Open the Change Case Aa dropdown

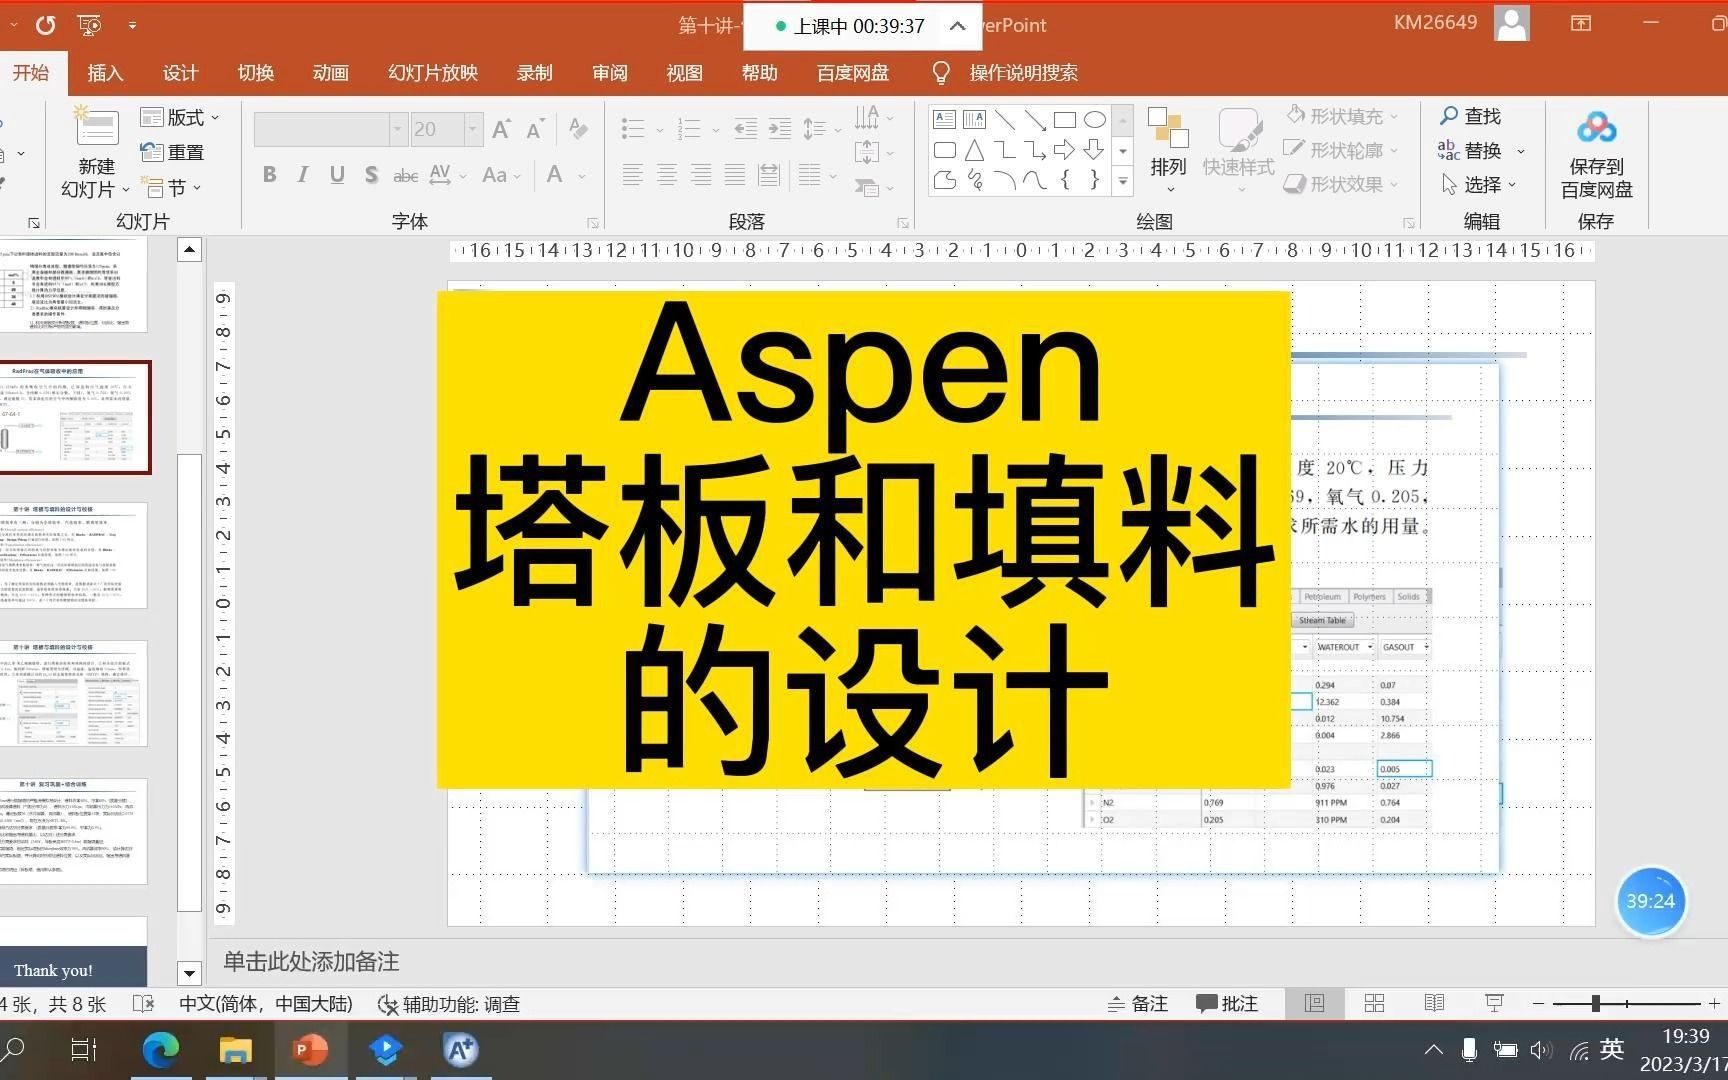pyautogui.click(x=501, y=175)
